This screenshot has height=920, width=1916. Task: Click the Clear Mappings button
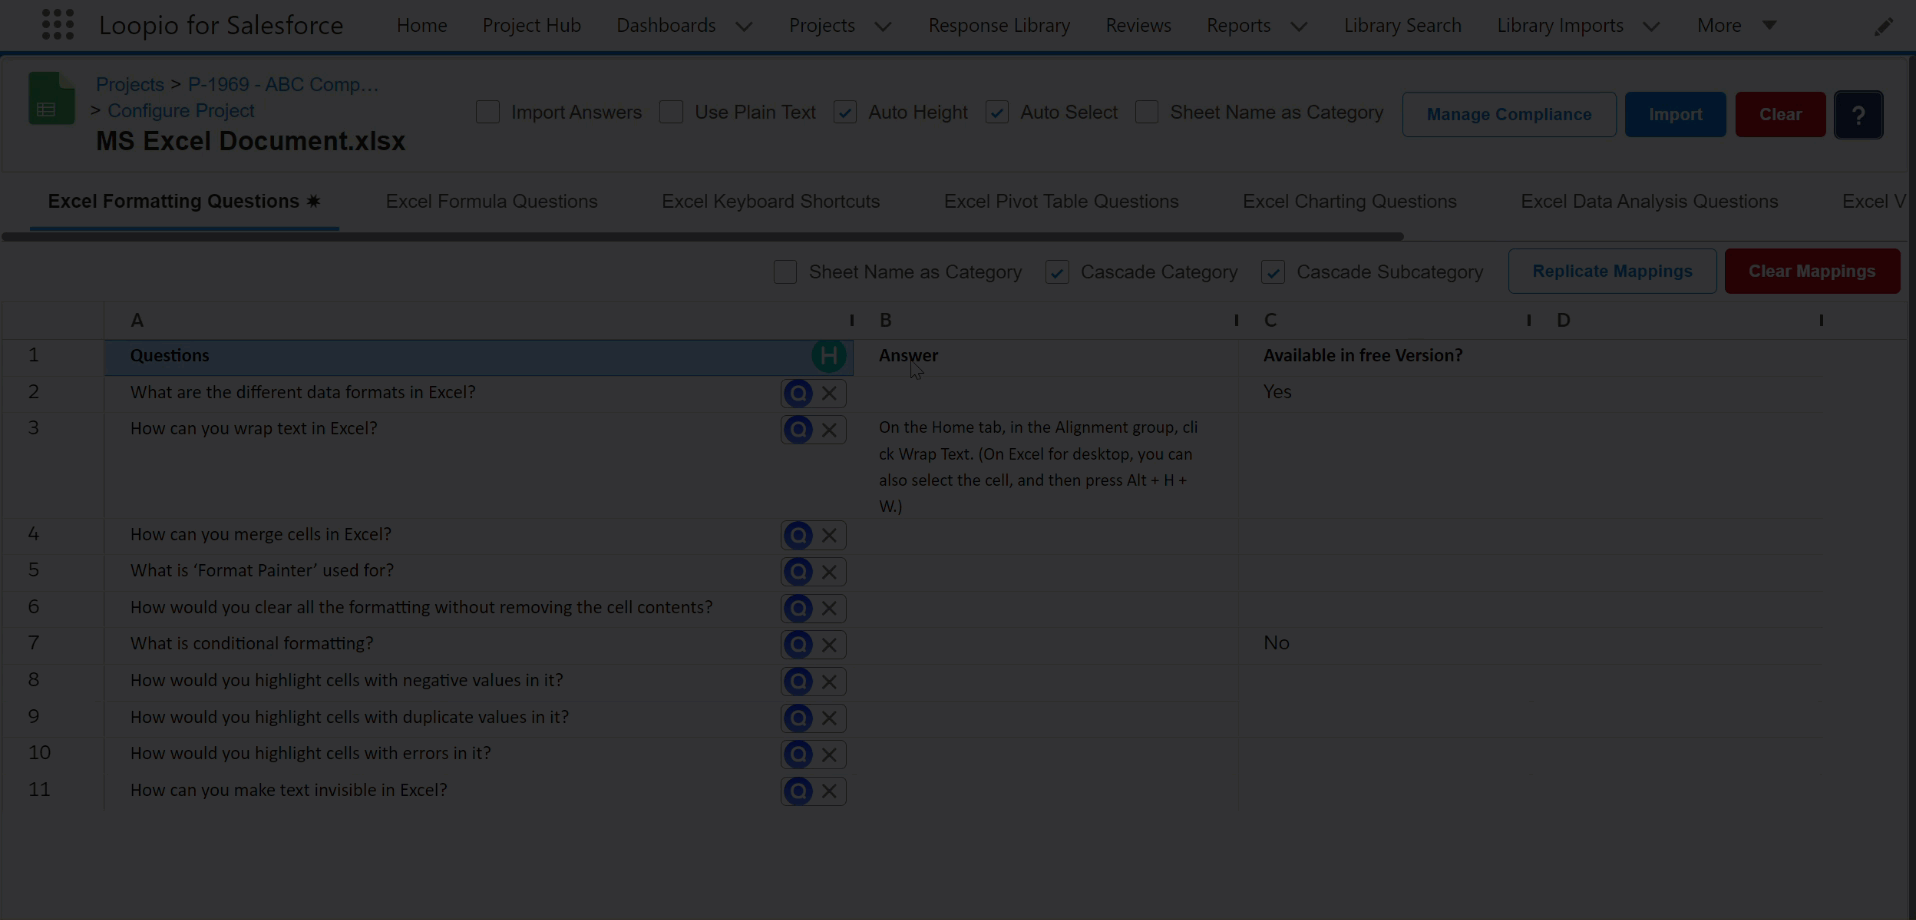point(1812,271)
